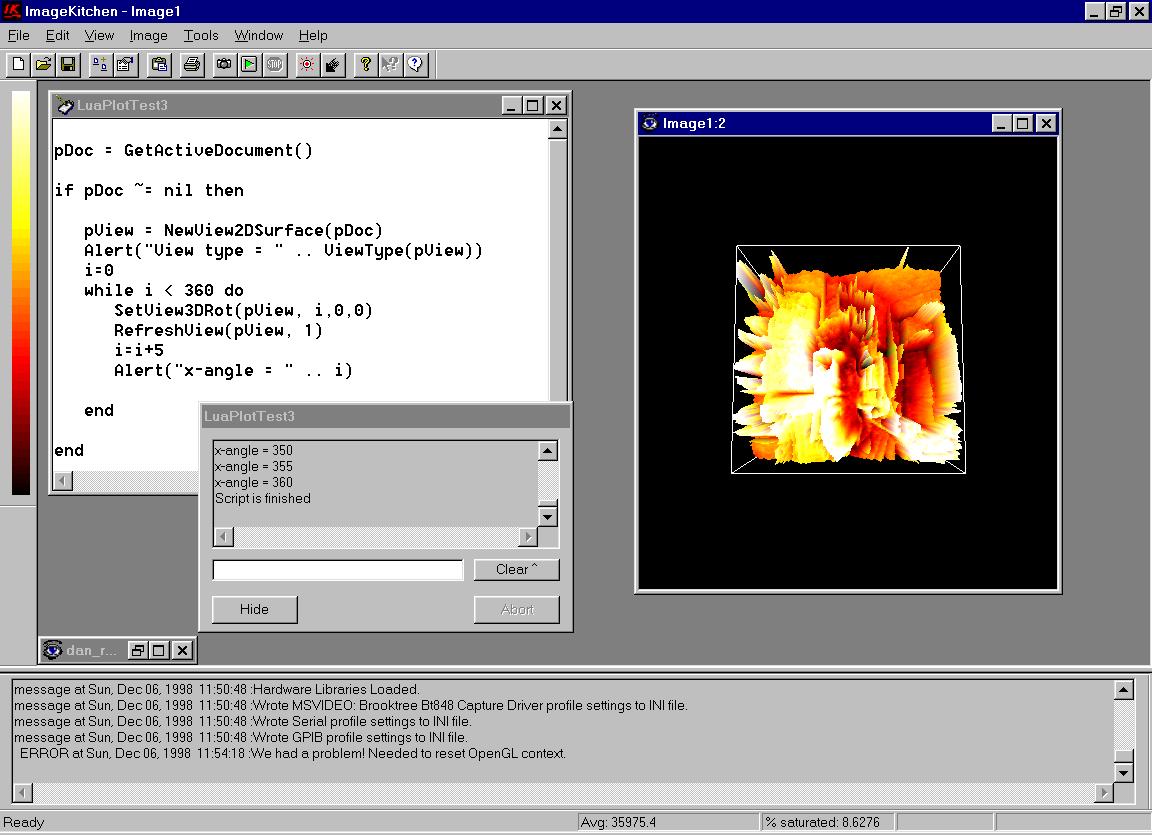Click the grayed Abort button
The height and width of the screenshot is (835, 1152).
516,609
